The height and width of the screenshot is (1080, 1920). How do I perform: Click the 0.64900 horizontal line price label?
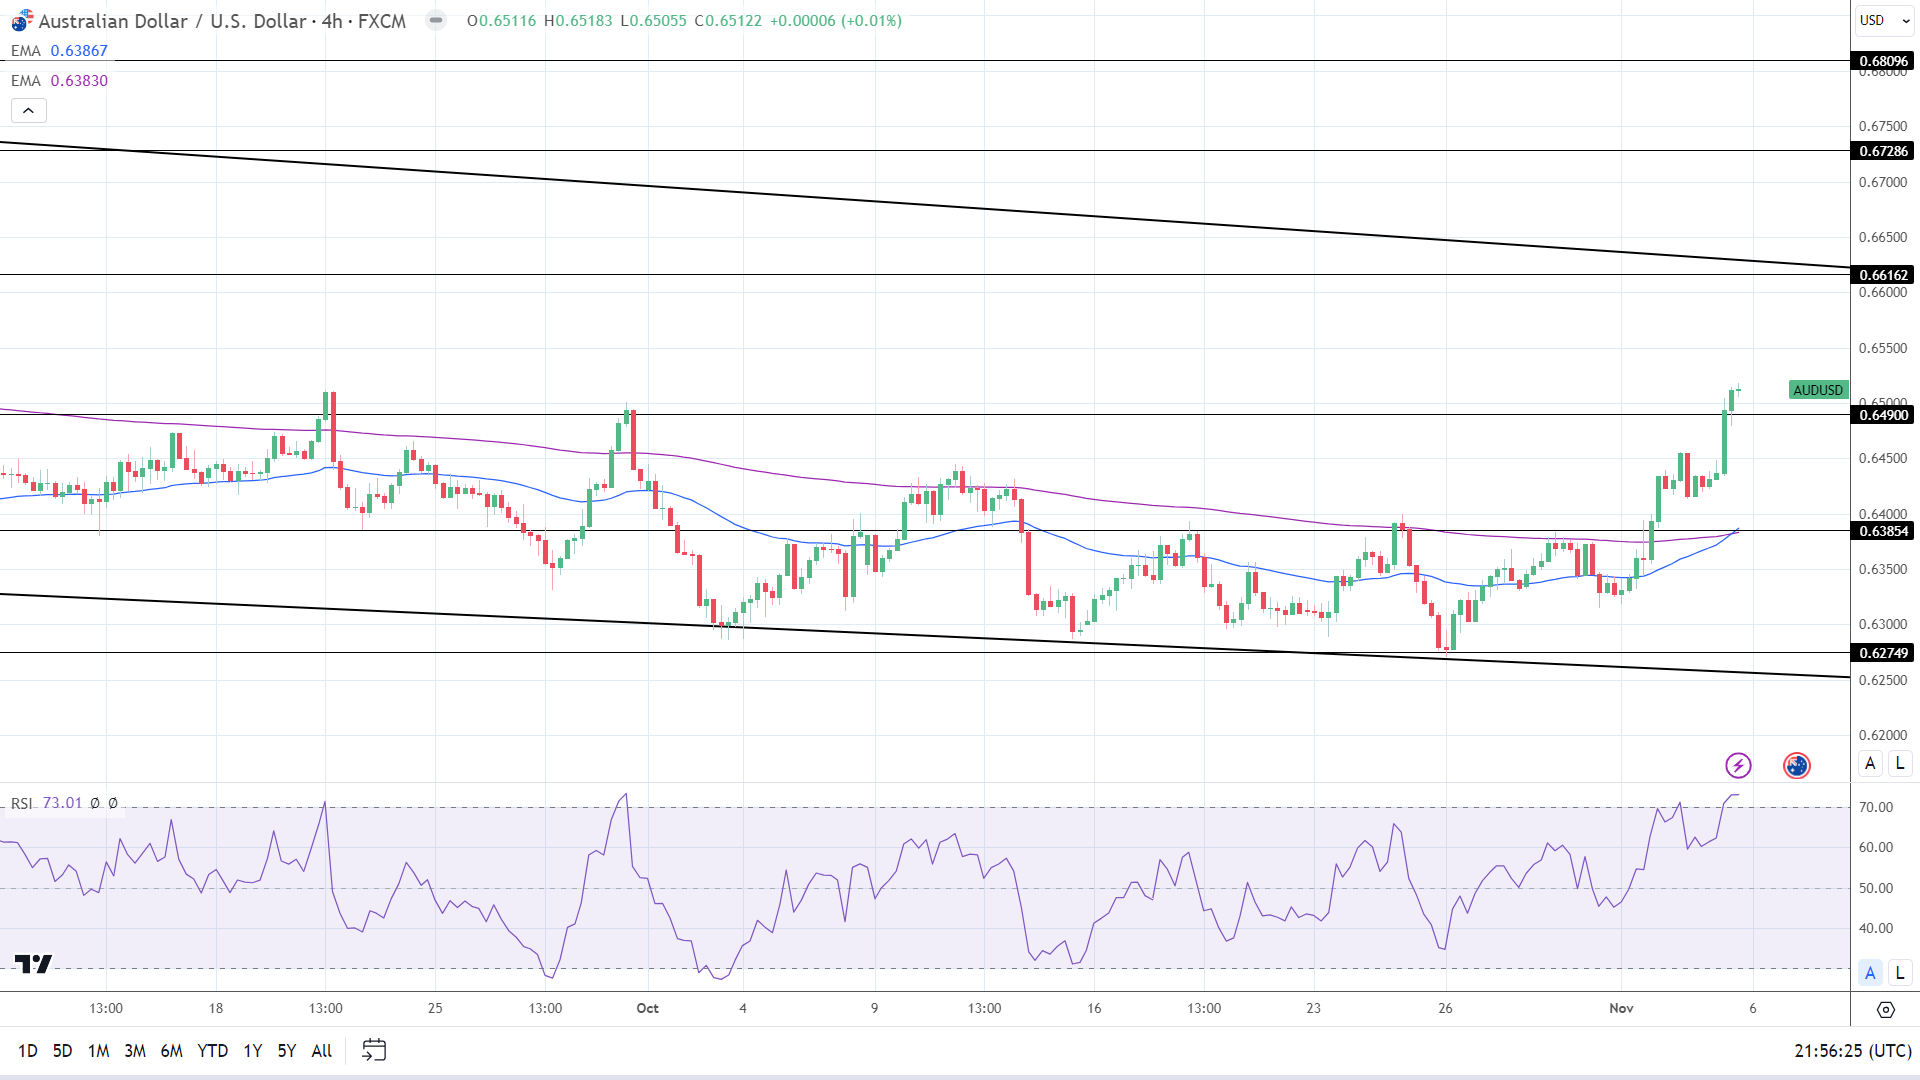[x=1883, y=415]
